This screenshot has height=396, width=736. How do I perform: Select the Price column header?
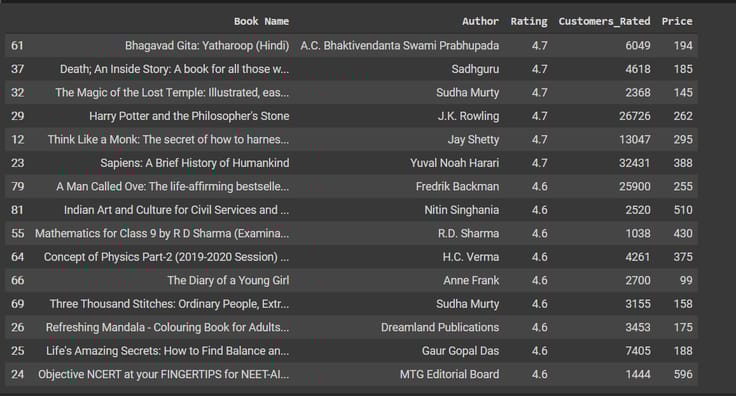click(677, 21)
